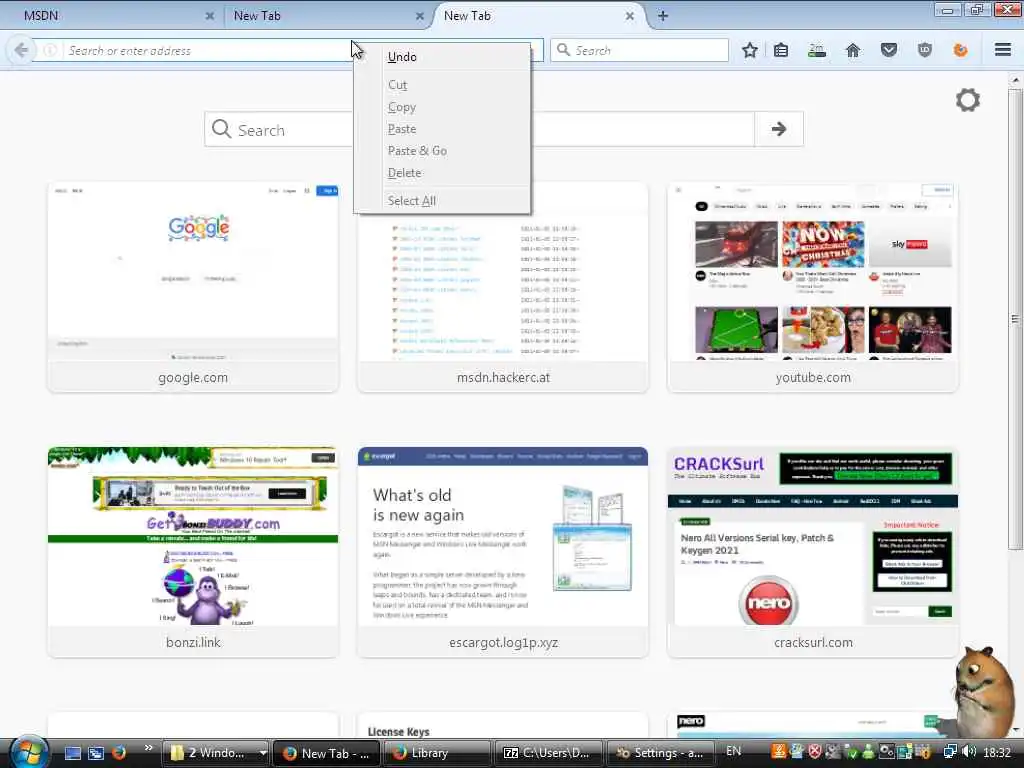The image size is (1024, 768).
Task: Open new tab page settings gear
Action: pyautogui.click(x=967, y=100)
